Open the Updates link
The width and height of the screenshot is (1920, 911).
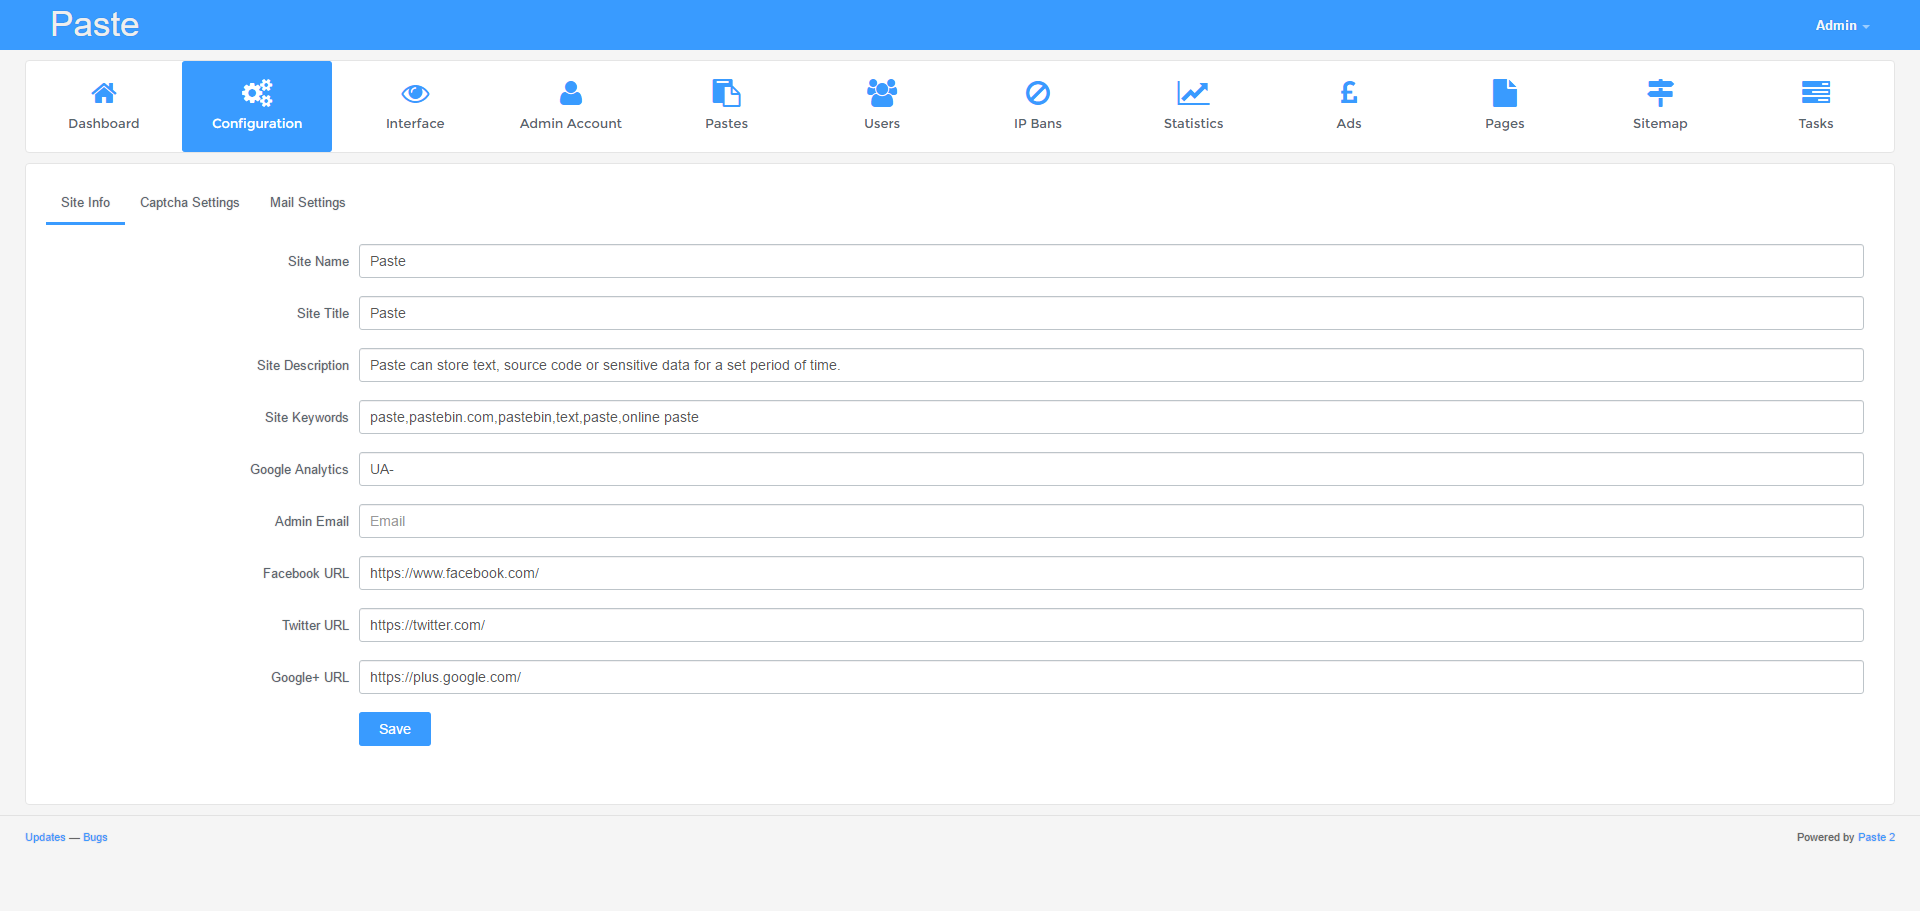coord(44,837)
